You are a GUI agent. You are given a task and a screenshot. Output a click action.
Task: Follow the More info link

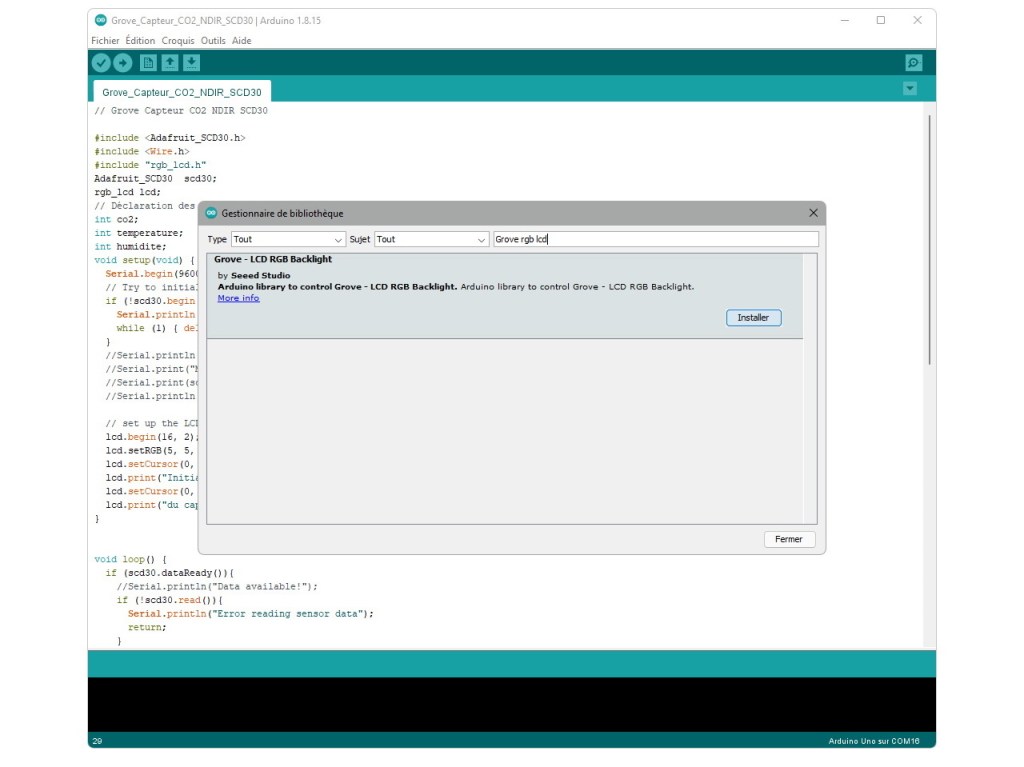pyautogui.click(x=238, y=298)
